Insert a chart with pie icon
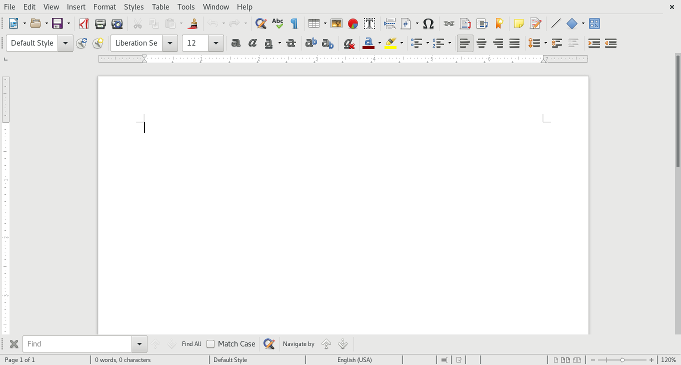Image resolution: width=681 pixels, height=365 pixels. (353, 23)
